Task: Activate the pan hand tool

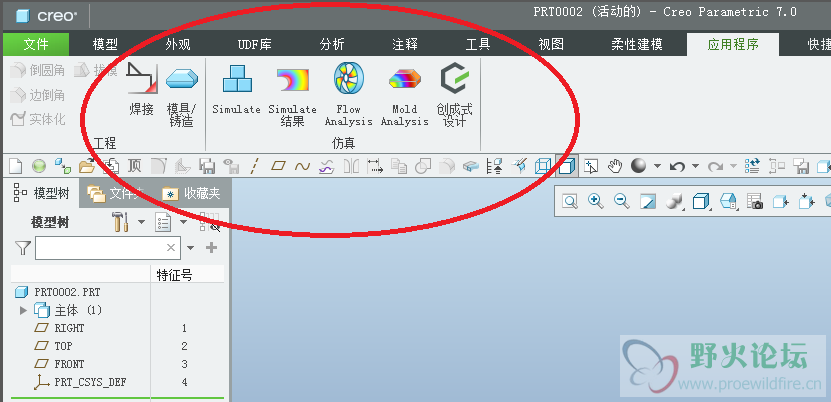Action: click(614, 166)
